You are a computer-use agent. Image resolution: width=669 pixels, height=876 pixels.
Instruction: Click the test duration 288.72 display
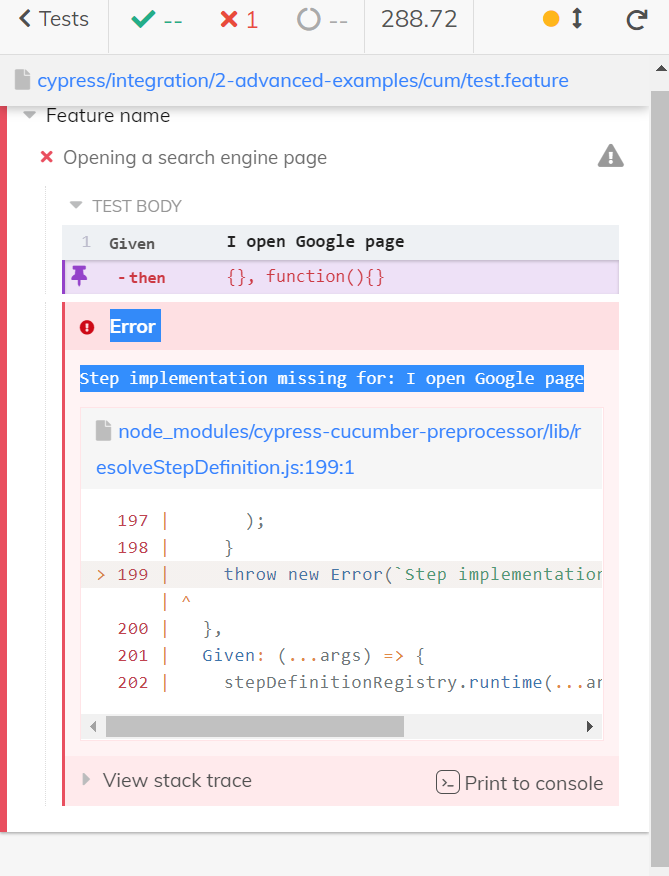(417, 18)
